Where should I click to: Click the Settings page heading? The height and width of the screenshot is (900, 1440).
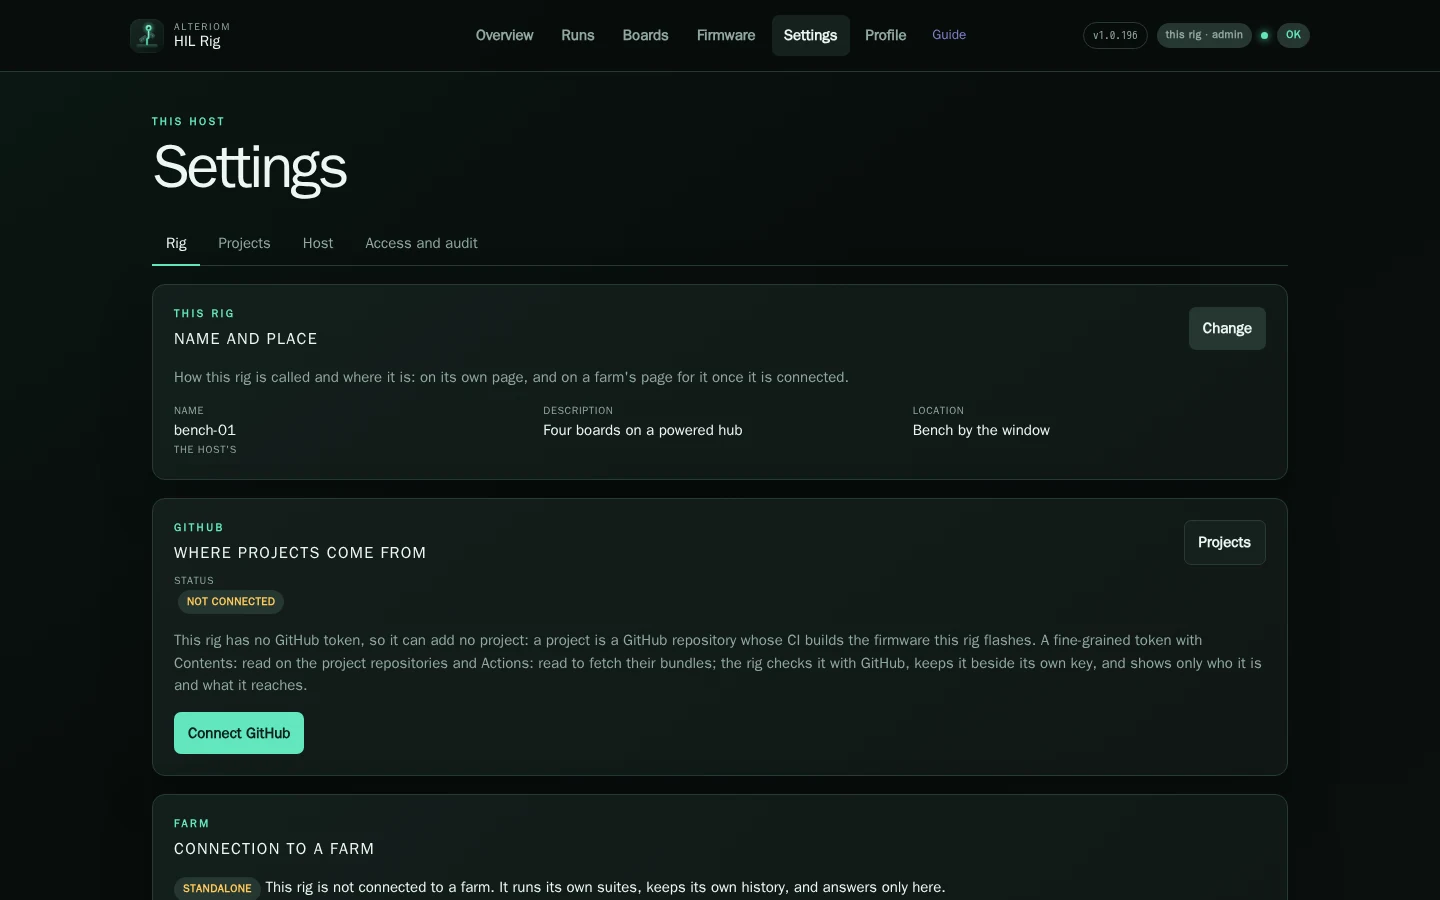click(250, 167)
